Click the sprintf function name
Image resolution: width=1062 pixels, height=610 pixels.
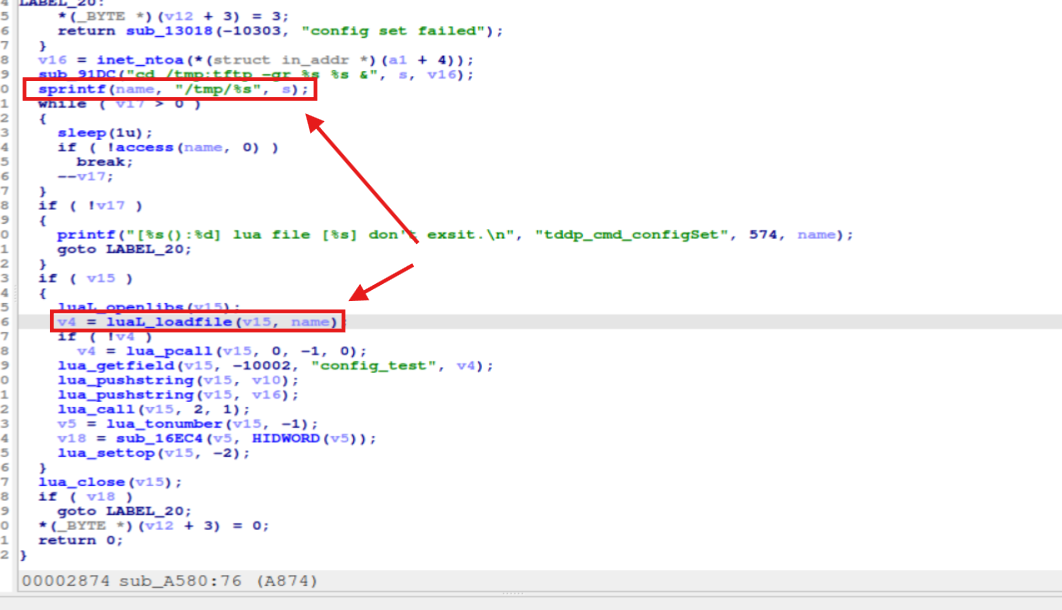click(x=72, y=89)
